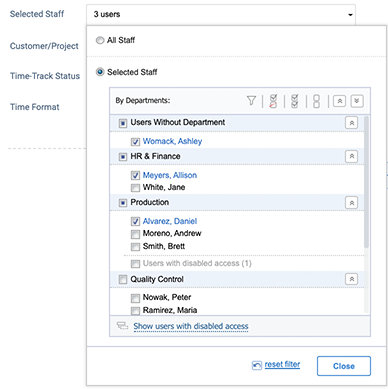
Task: Expand all departments using double-down arrow icon
Action: pos(357,101)
